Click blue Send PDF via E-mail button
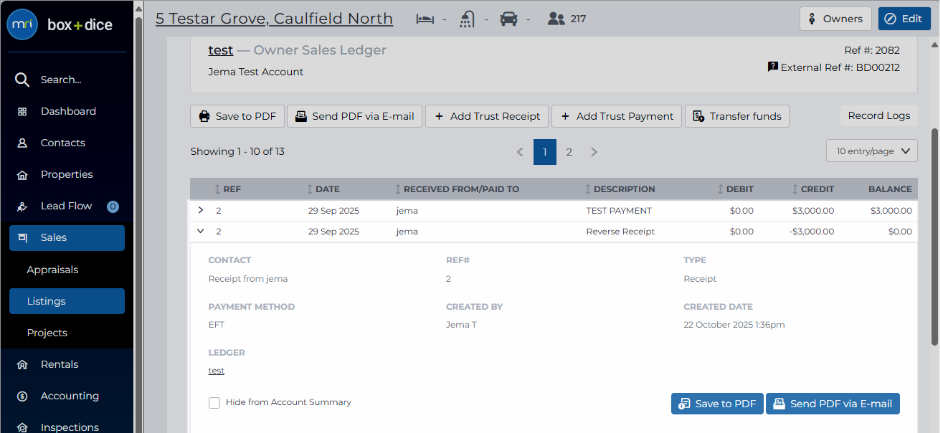Image resolution: width=940 pixels, height=433 pixels. pyautogui.click(x=833, y=404)
